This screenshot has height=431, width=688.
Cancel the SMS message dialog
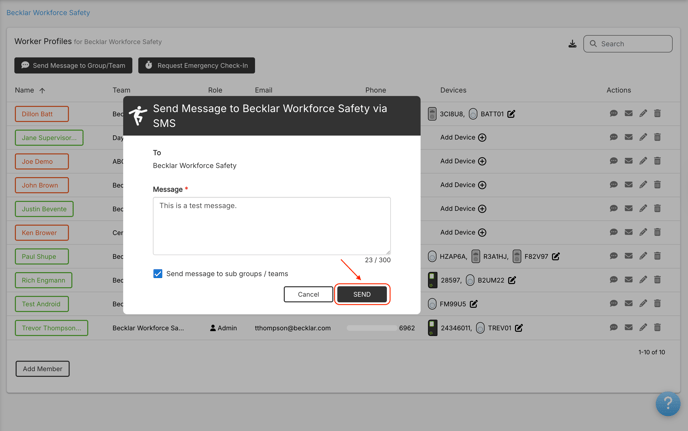click(308, 294)
